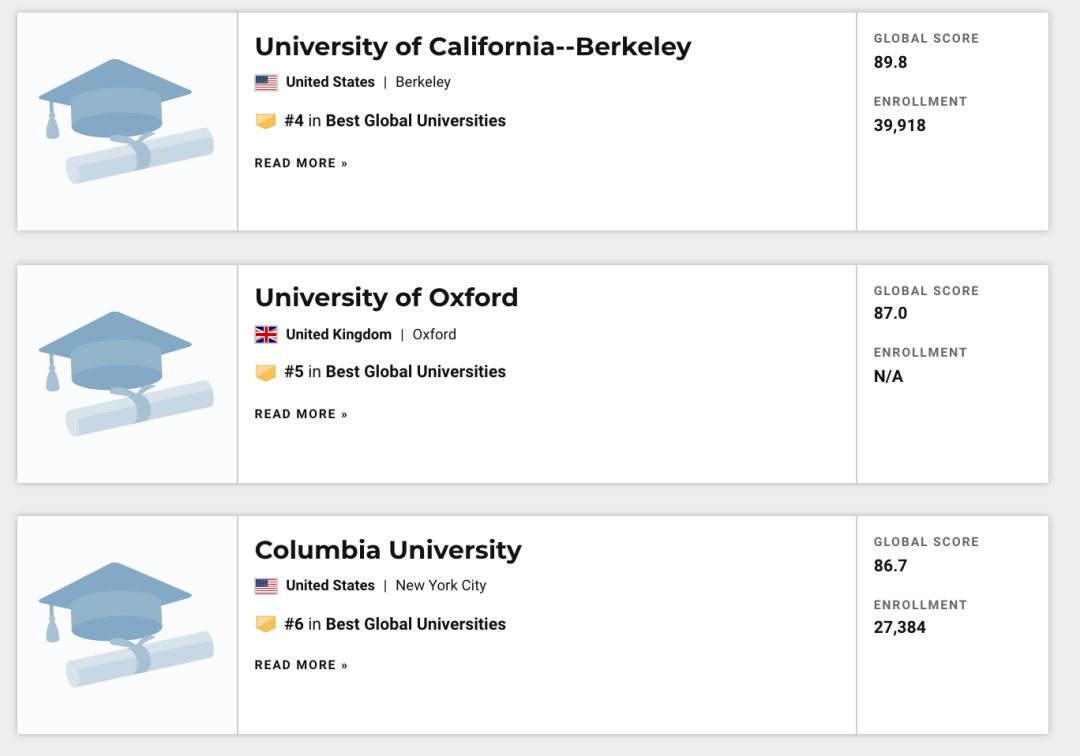Open Berkeley's #4 in Best Global Universities link
The width and height of the screenshot is (1080, 756).
[395, 121]
